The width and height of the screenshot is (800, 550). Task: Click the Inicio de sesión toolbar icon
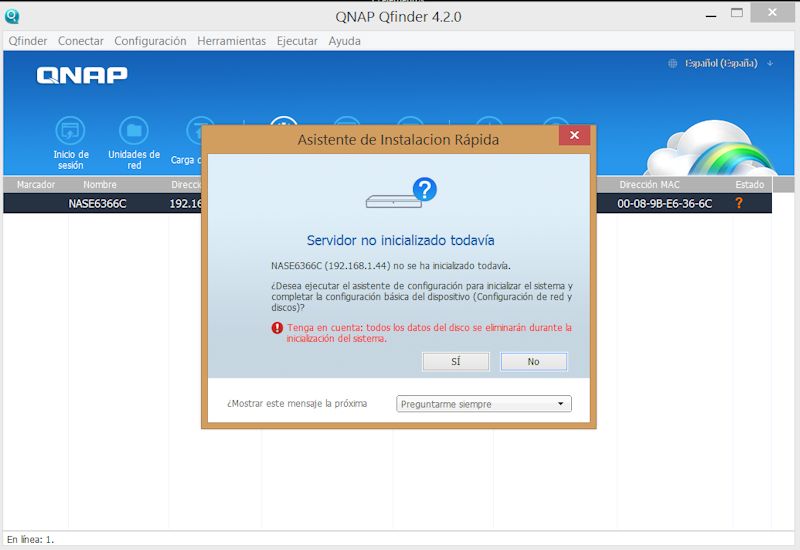tap(70, 131)
